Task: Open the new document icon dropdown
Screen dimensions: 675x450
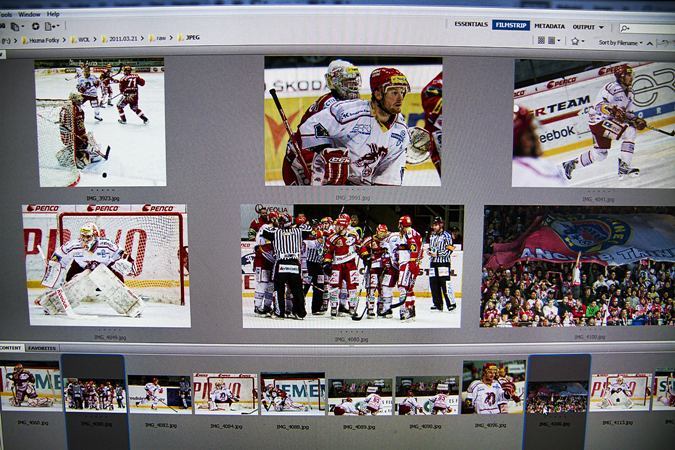Action: coord(51,26)
